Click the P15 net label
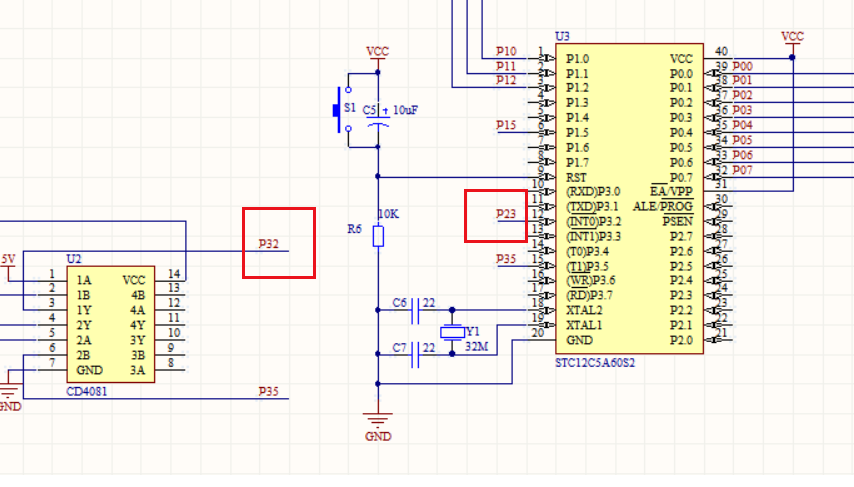This screenshot has width=854, height=487. point(506,125)
